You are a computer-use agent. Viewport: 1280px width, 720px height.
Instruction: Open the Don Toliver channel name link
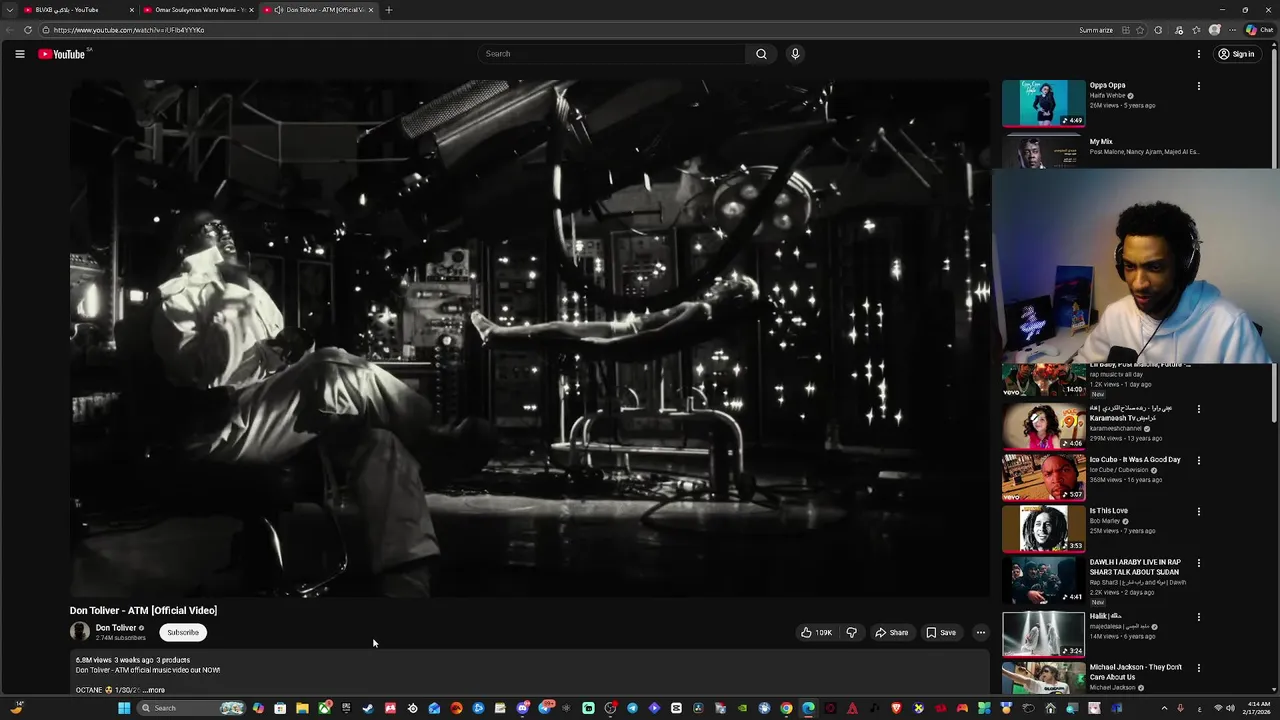click(115, 628)
